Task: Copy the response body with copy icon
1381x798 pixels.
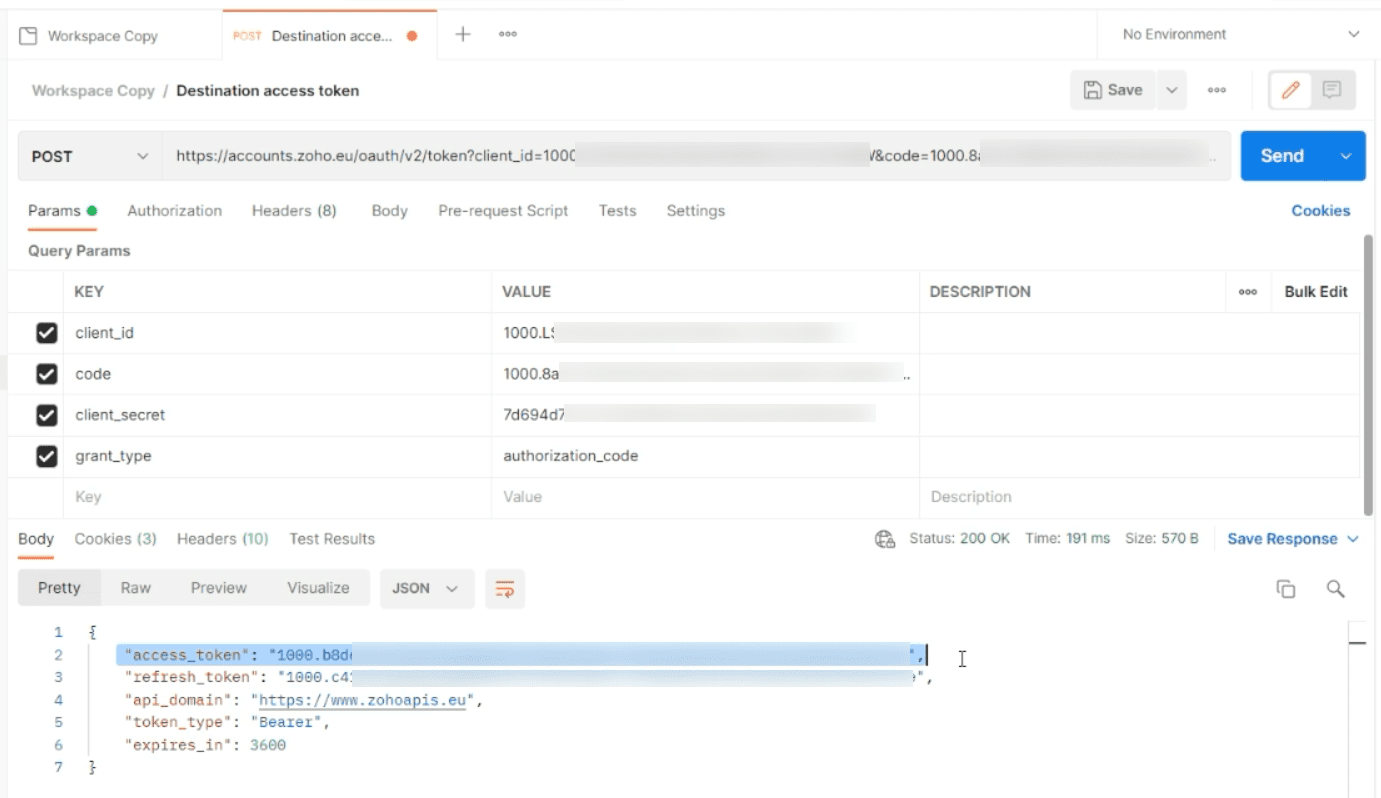Action: [x=1286, y=589]
